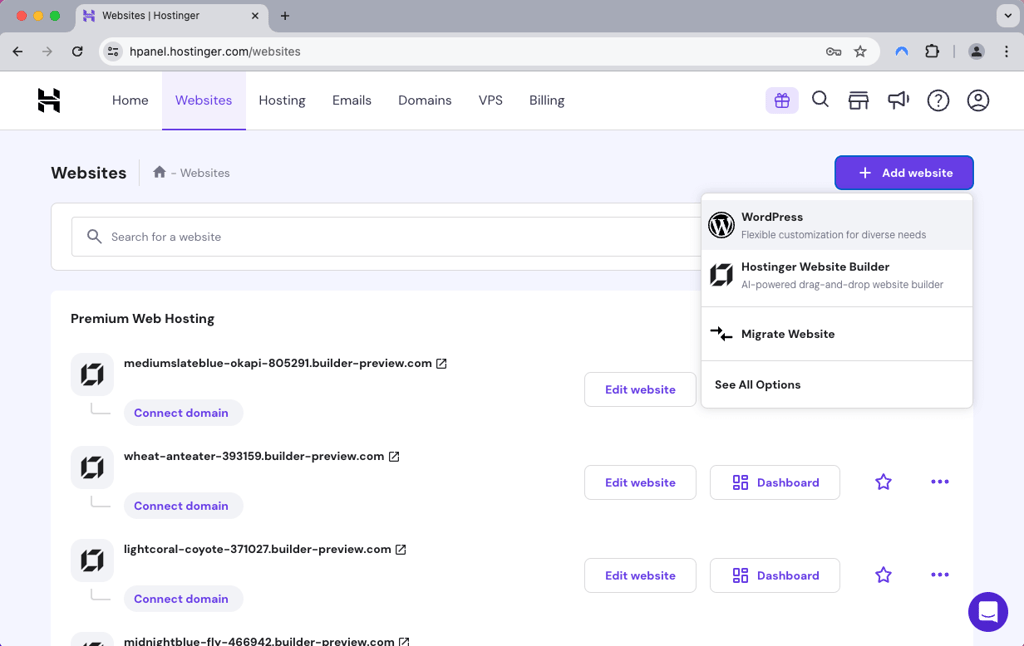This screenshot has height=646, width=1024.
Task: Open more options for lightcoral-coyote website
Action: pyautogui.click(x=940, y=575)
